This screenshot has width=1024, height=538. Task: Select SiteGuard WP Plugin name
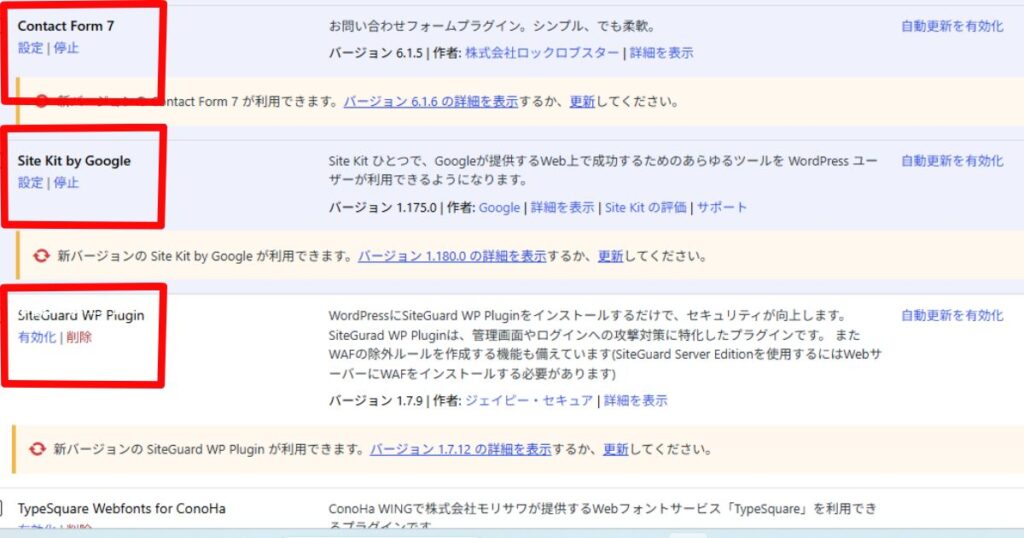(x=81, y=315)
